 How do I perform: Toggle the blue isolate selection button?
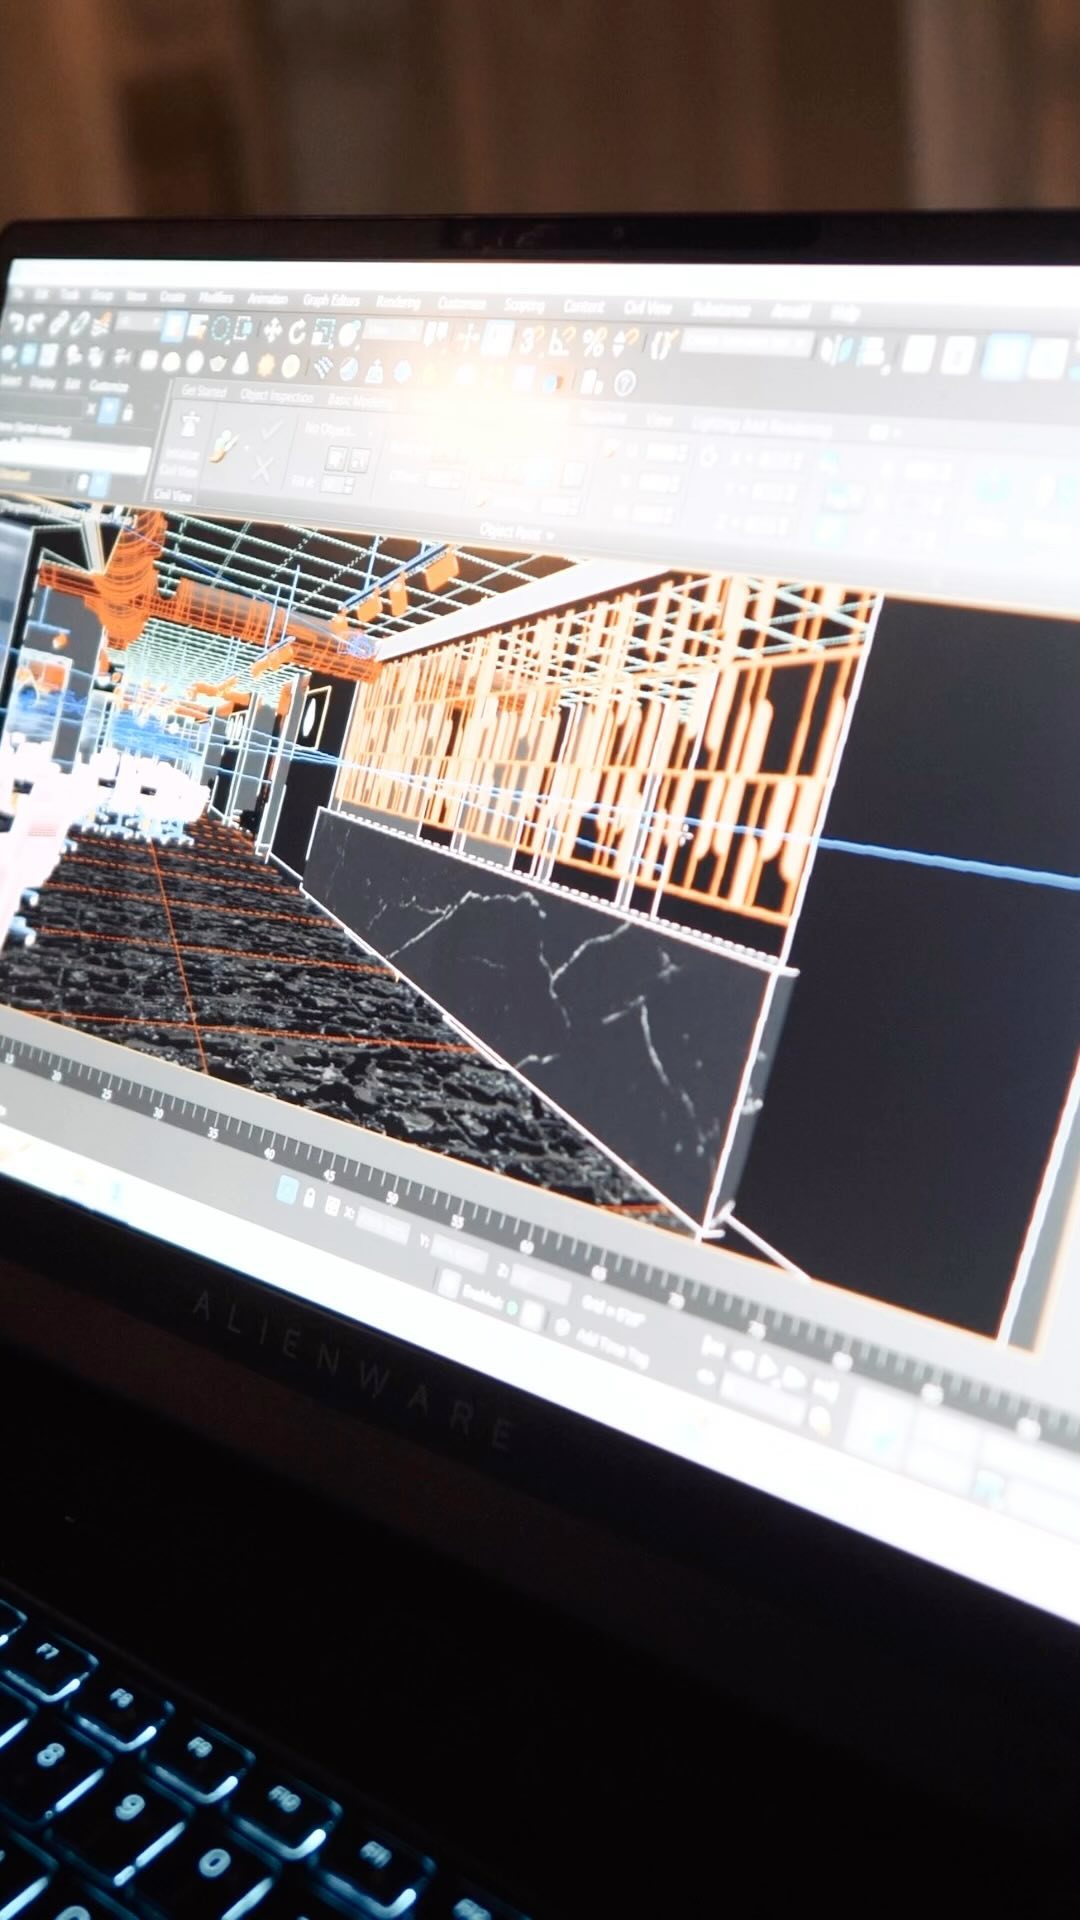coord(286,1189)
